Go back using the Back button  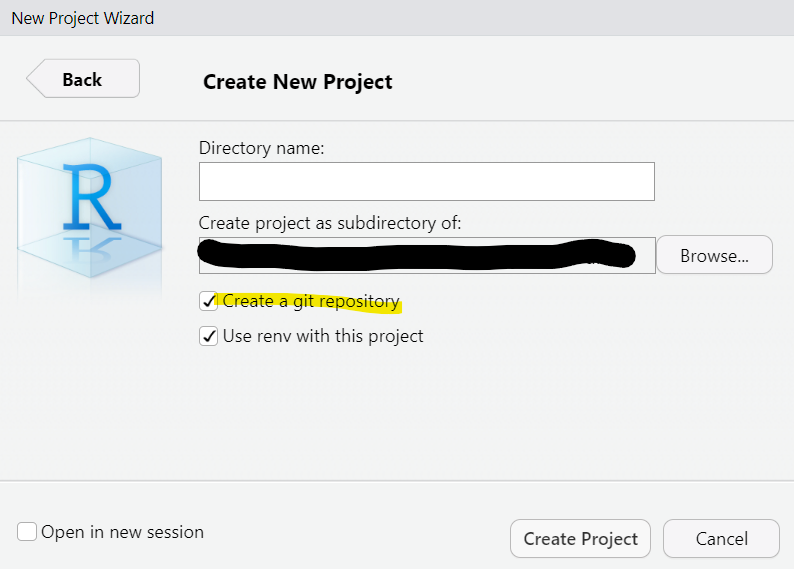(83, 80)
